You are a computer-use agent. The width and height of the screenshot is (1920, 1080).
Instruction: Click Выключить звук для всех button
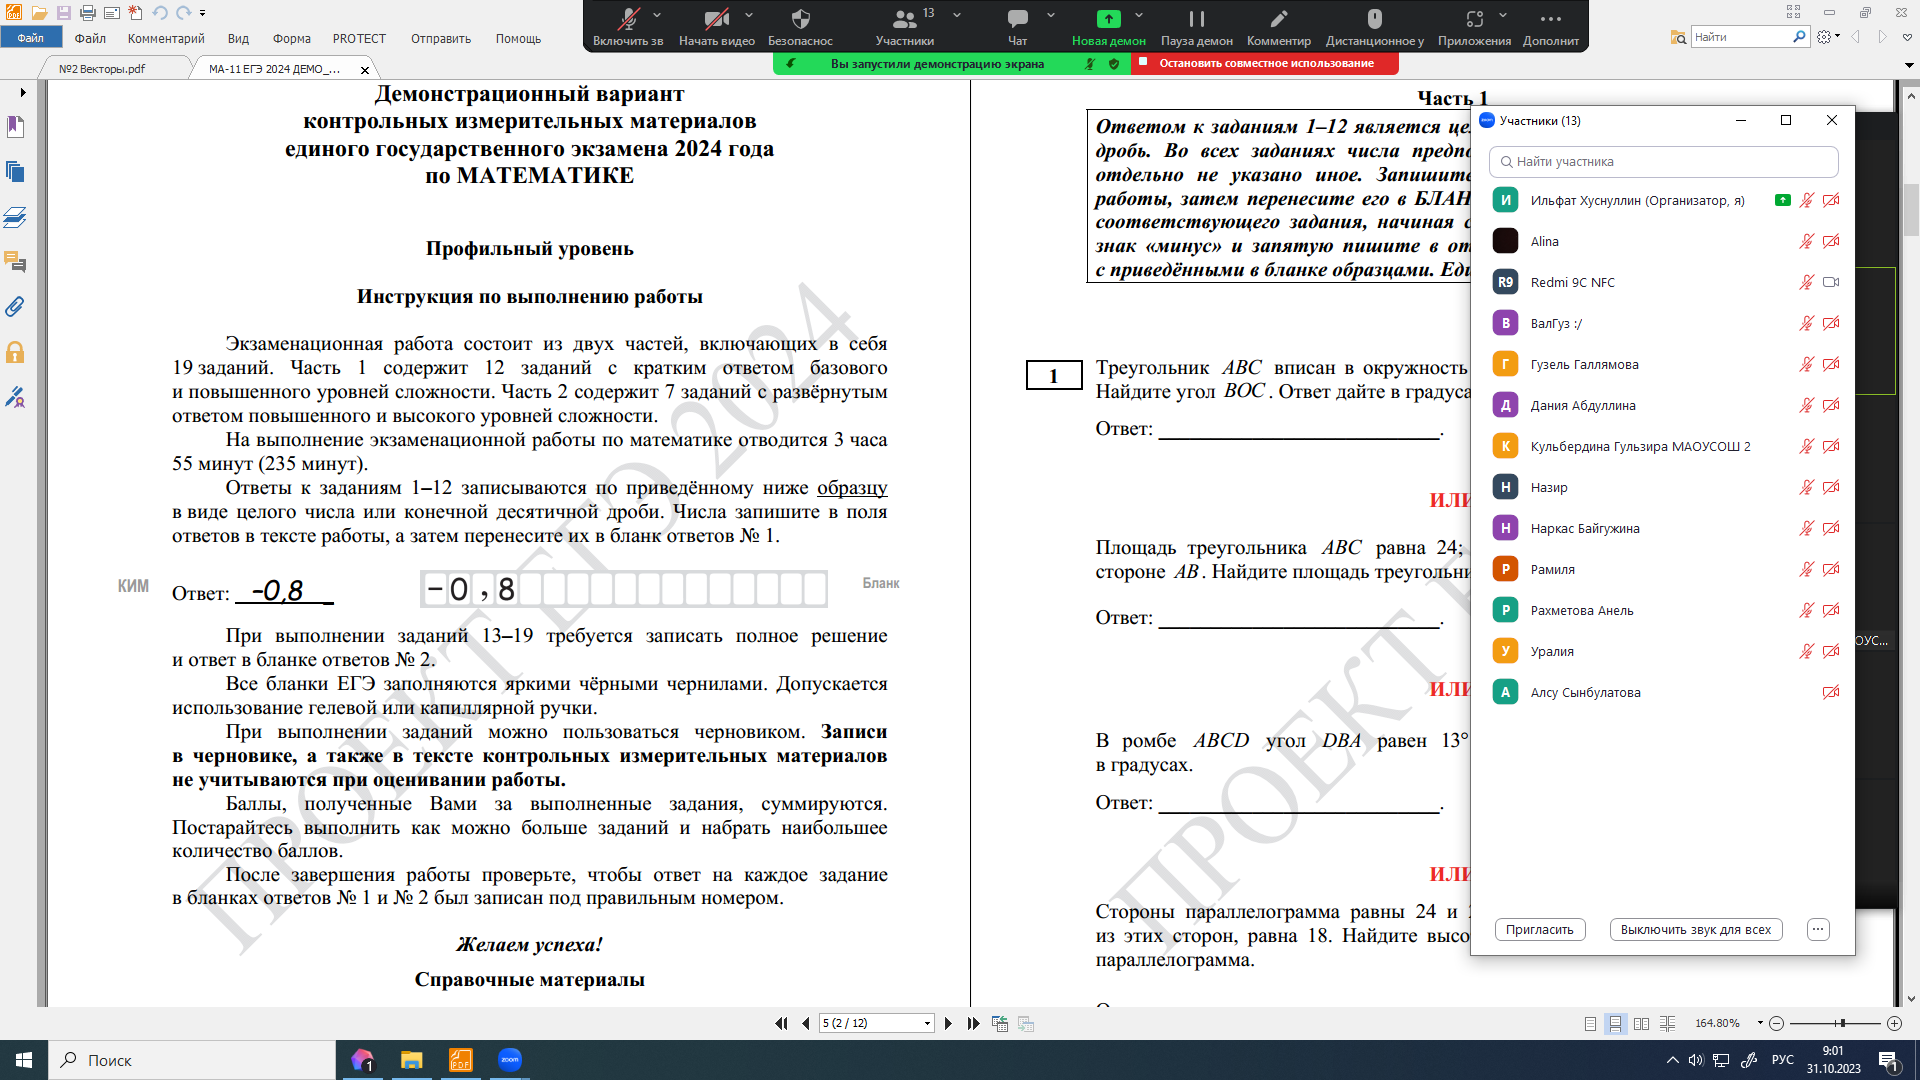1695,929
